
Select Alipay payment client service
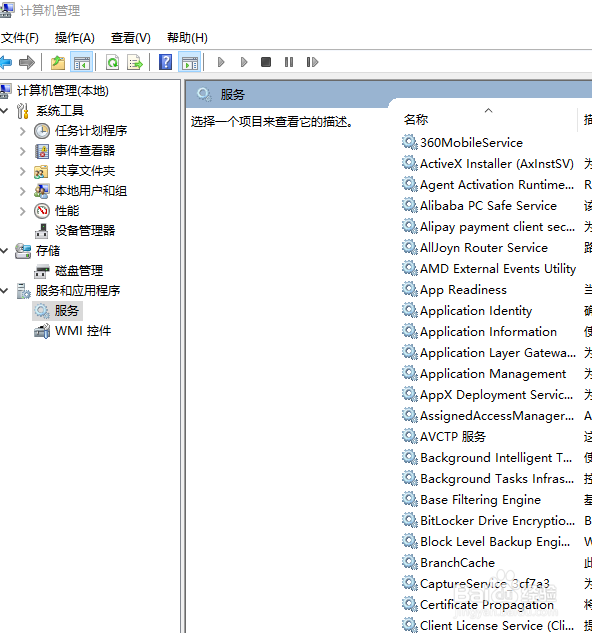497,226
